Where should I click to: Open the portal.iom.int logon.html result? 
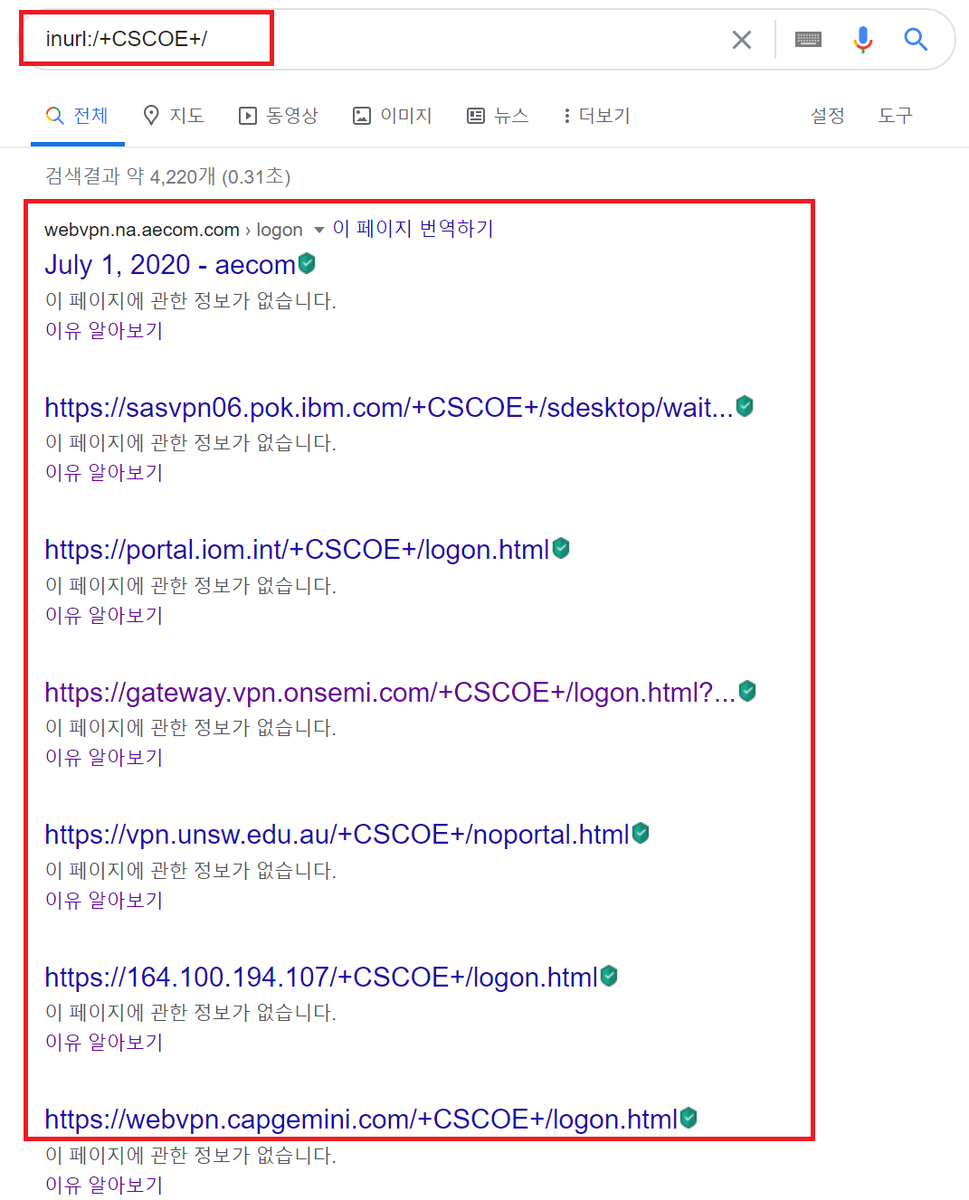coord(297,549)
